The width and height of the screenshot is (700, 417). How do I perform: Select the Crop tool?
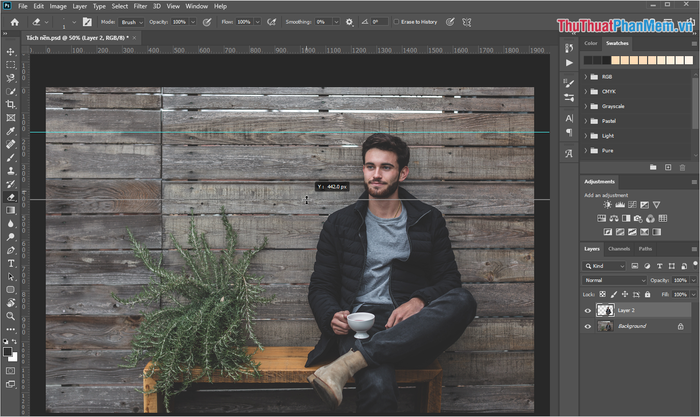(x=11, y=104)
